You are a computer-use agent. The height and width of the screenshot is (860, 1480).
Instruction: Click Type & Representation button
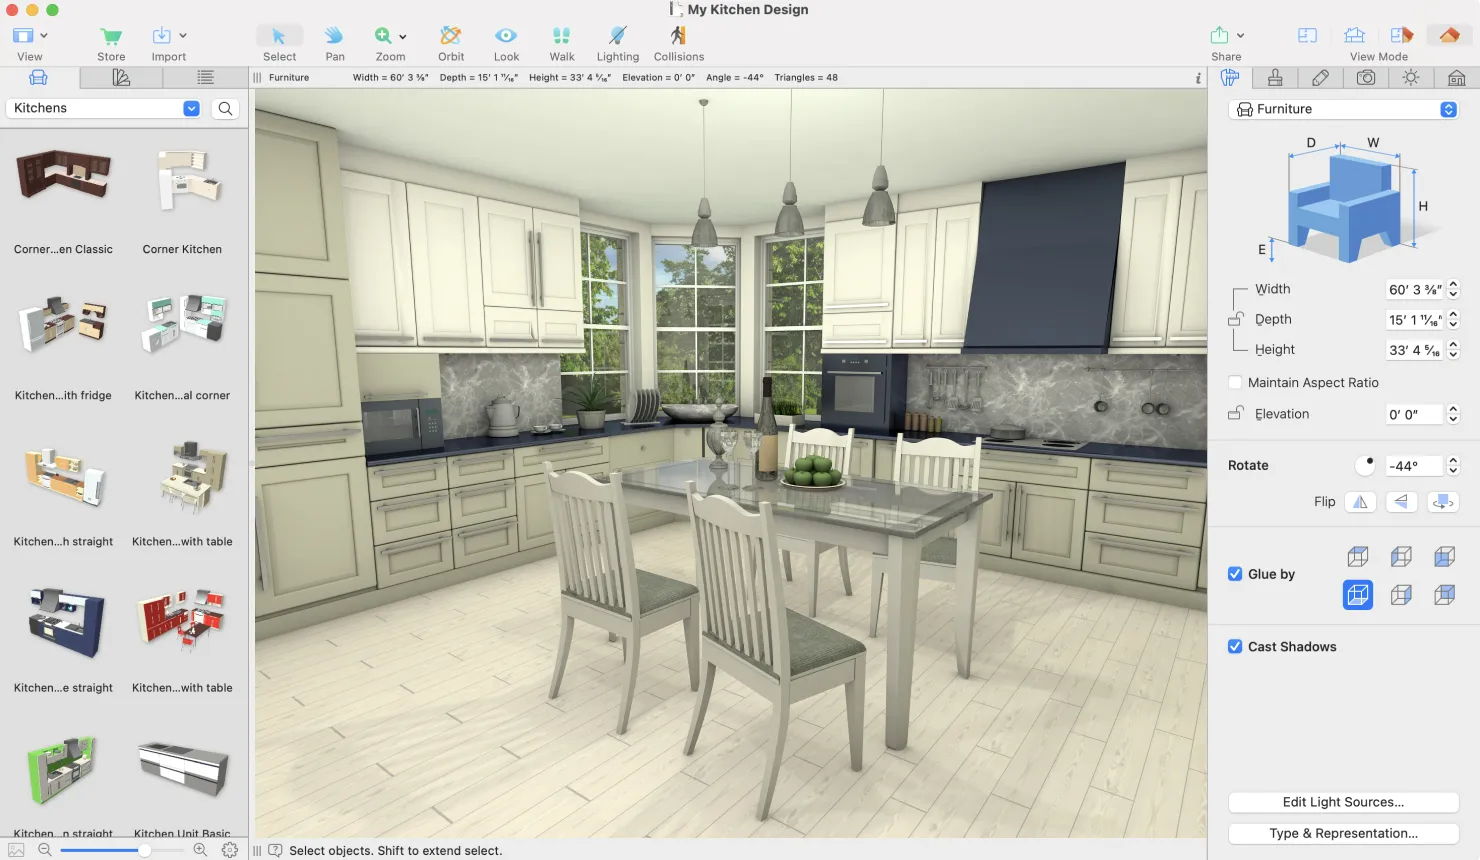1343,833
